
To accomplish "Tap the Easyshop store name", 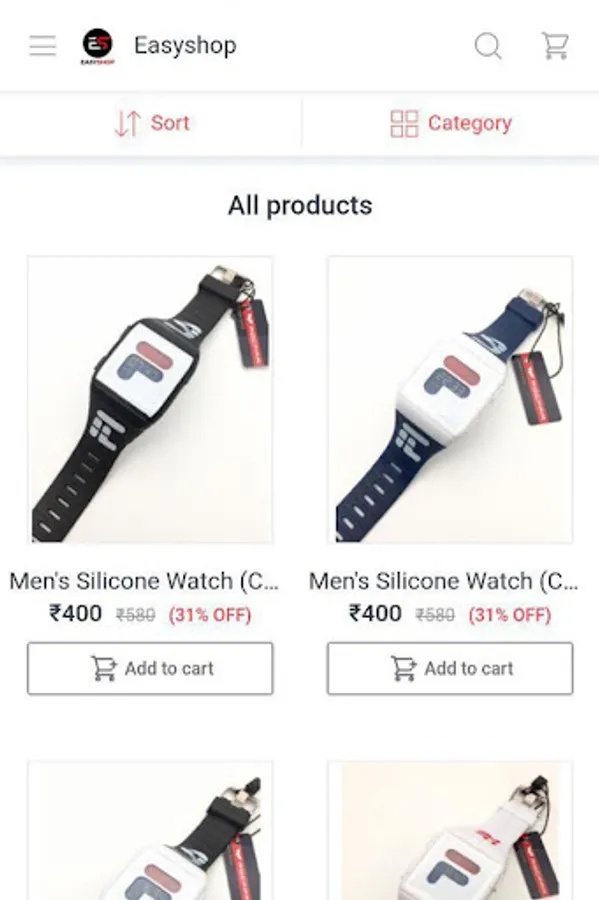I will [x=185, y=45].
